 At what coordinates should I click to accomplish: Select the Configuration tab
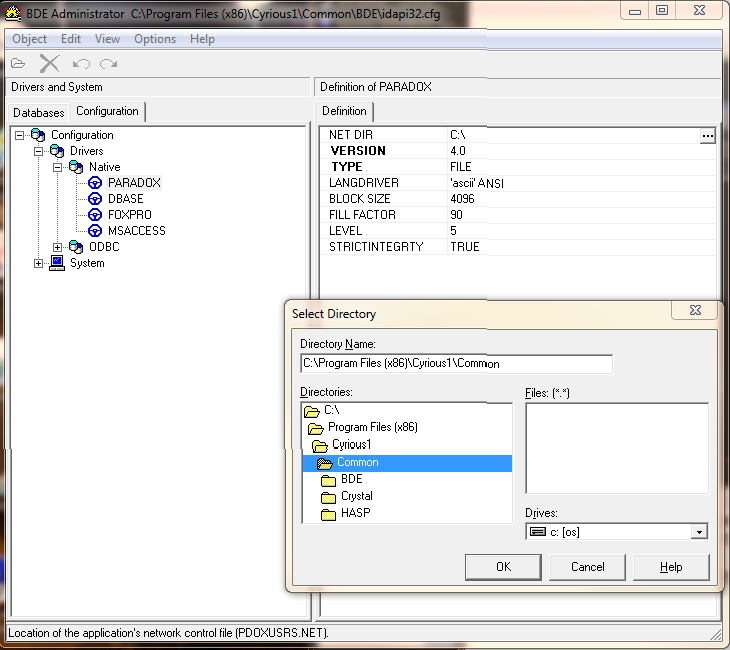click(x=107, y=111)
